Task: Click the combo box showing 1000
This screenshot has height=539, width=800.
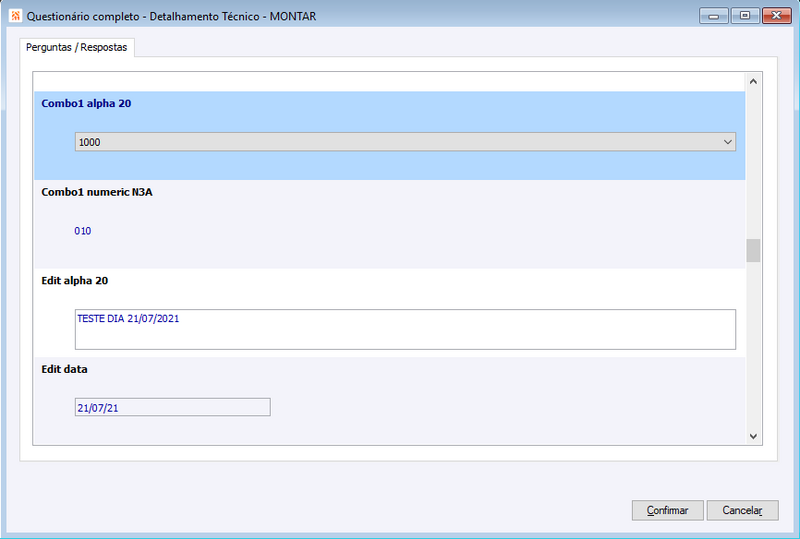Action: tap(405, 142)
